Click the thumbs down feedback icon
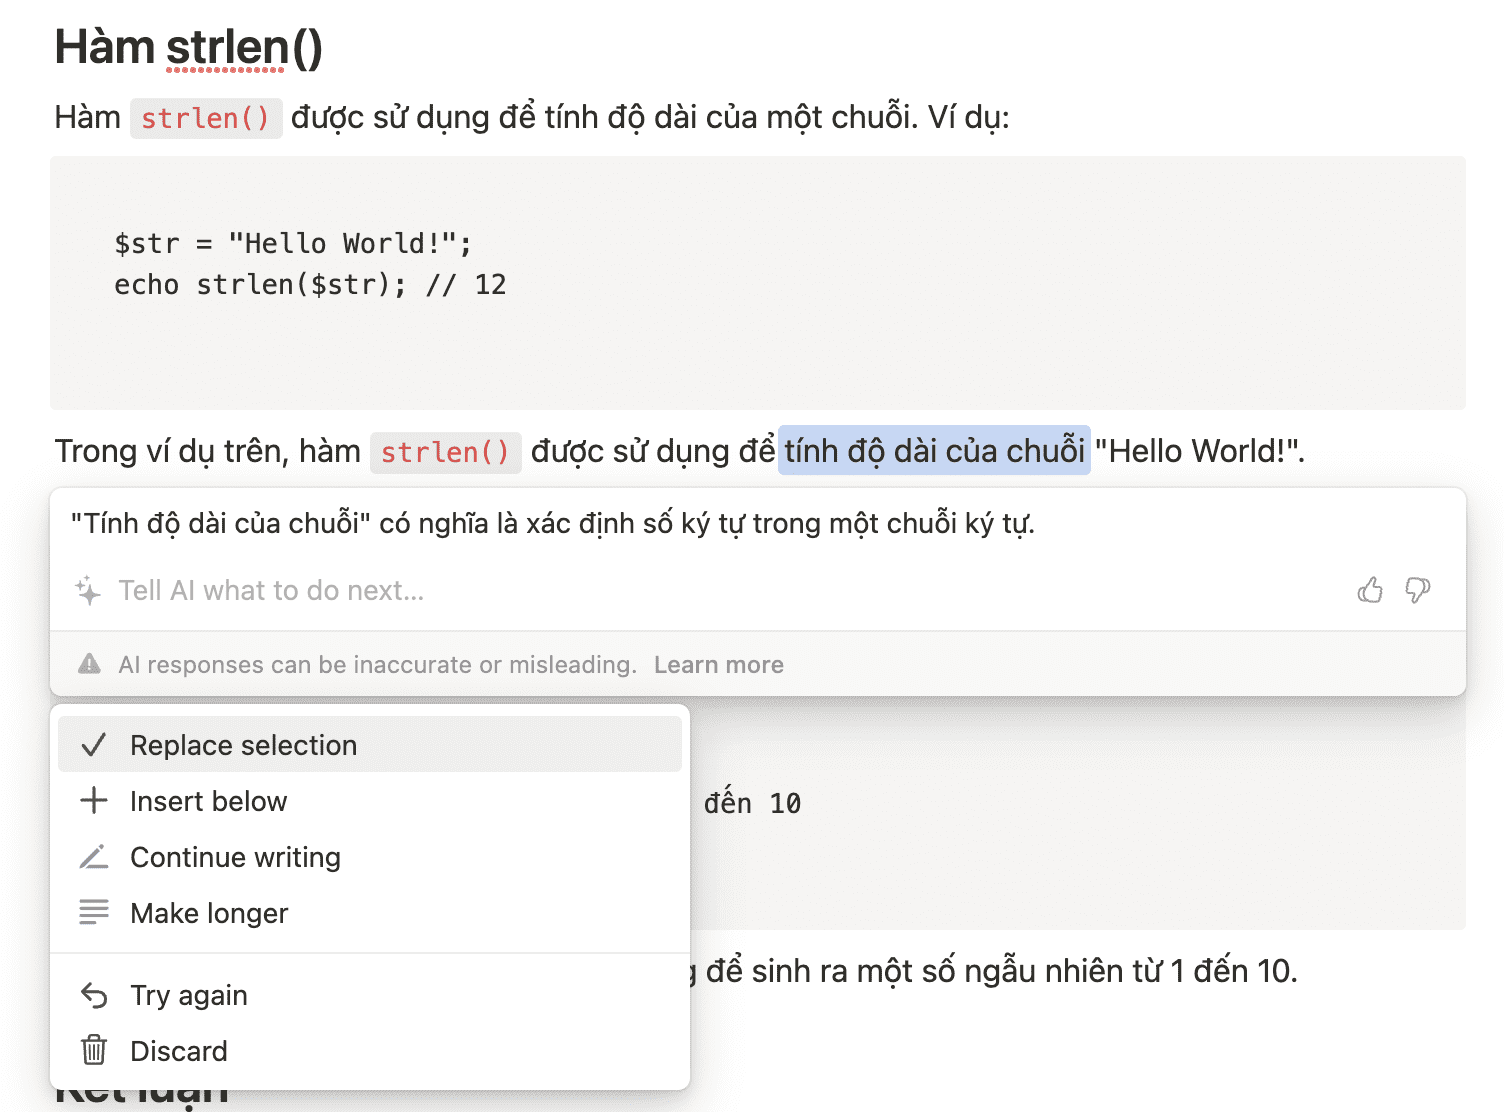The width and height of the screenshot is (1504, 1112). point(1417,591)
